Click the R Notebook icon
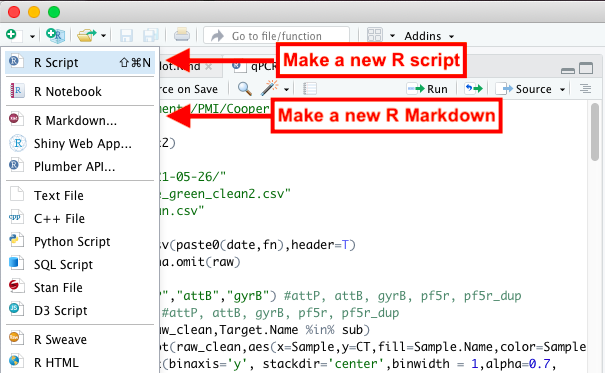Image resolution: width=605 pixels, height=373 pixels. [x=17, y=90]
